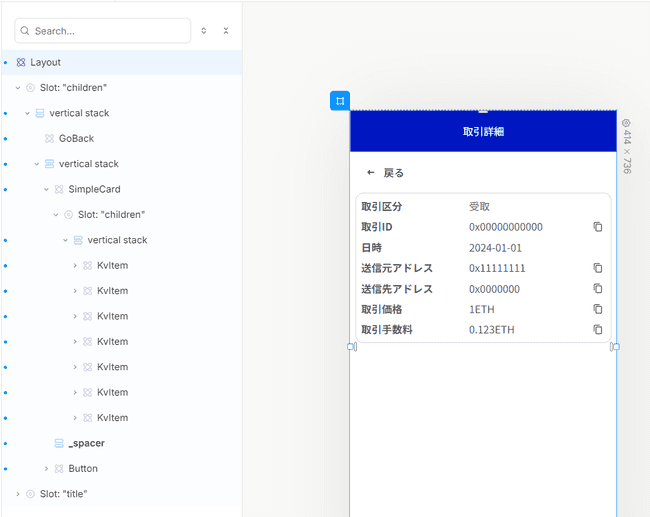Image resolution: width=650 pixels, height=517 pixels.
Task: Collapse the Slot "children" inside SimpleCard
Action: click(56, 215)
